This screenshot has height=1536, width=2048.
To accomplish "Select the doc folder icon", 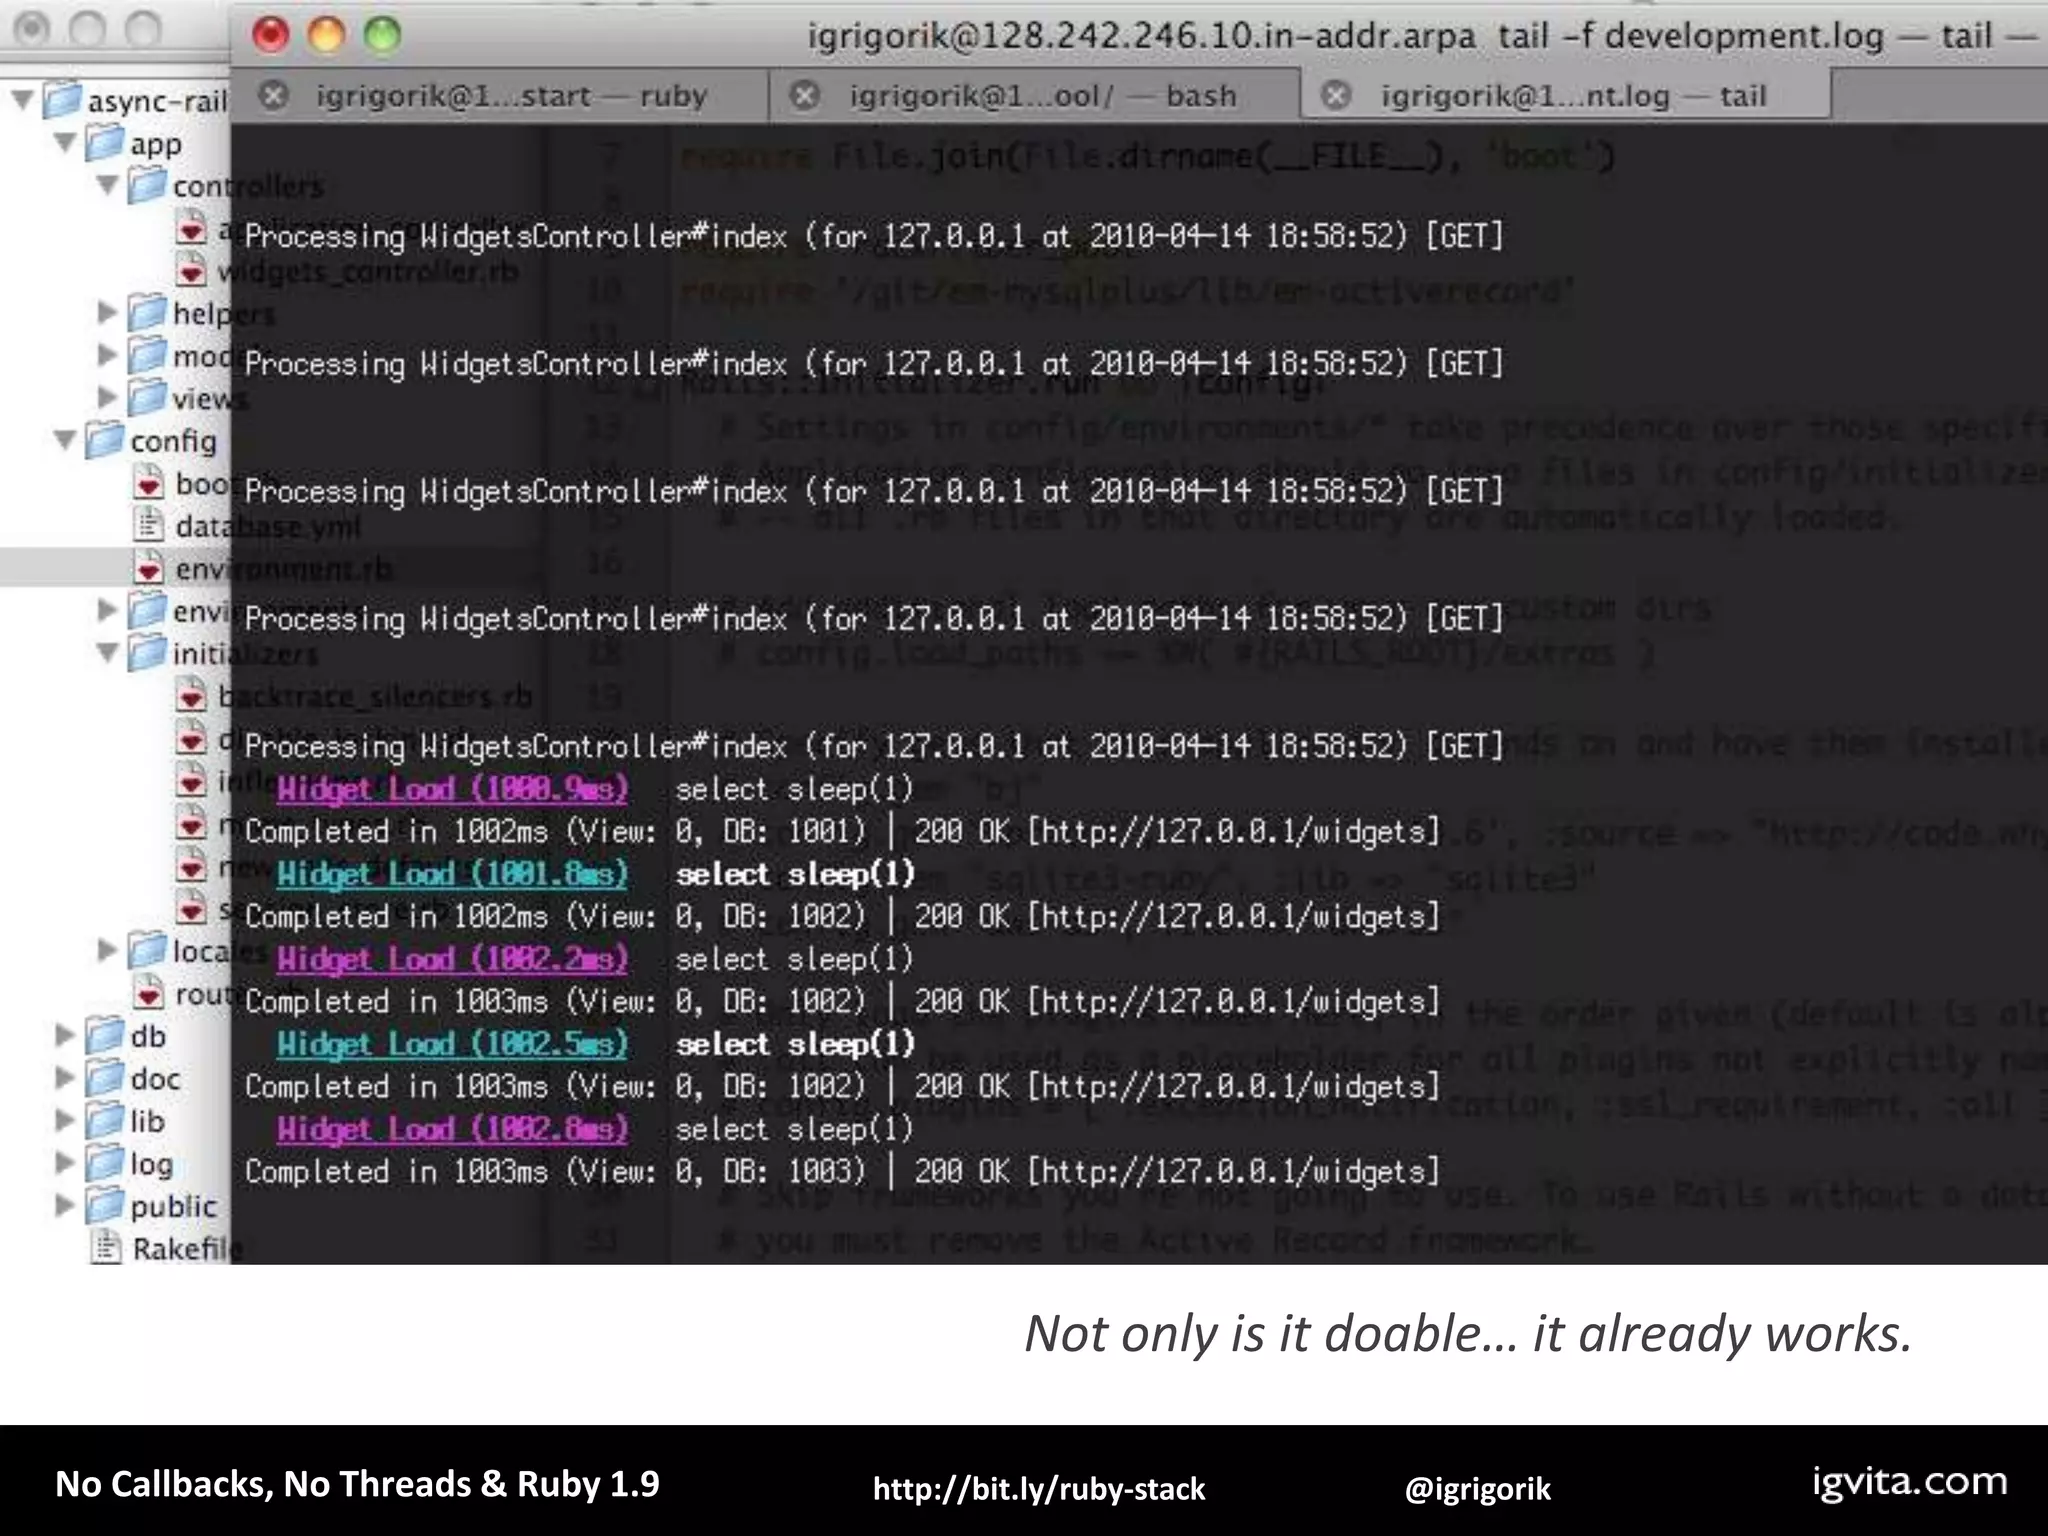I will [104, 1078].
